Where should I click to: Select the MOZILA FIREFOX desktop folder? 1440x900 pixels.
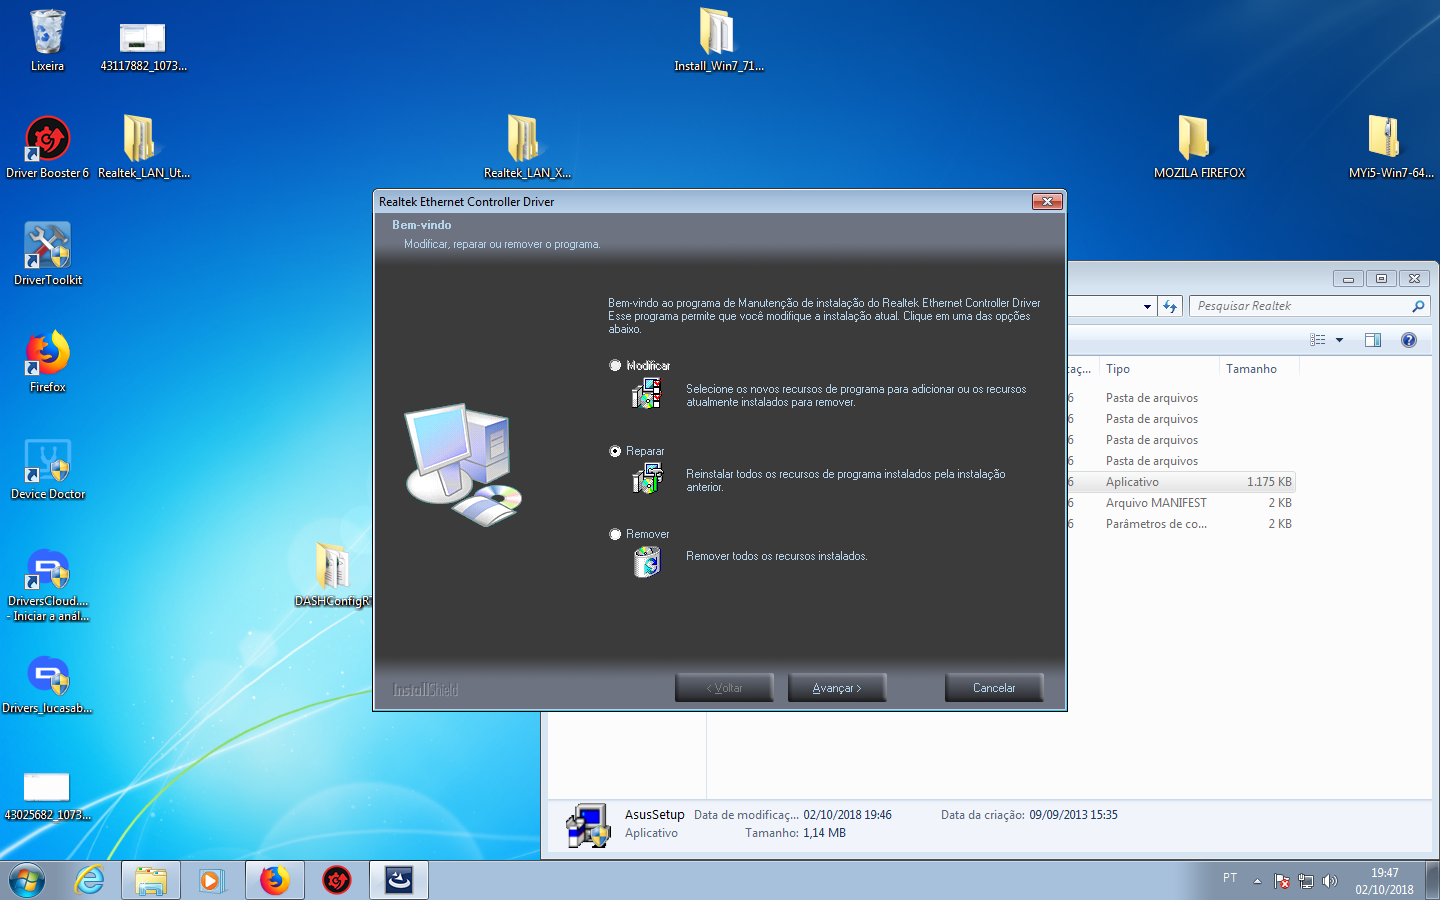click(x=1199, y=147)
